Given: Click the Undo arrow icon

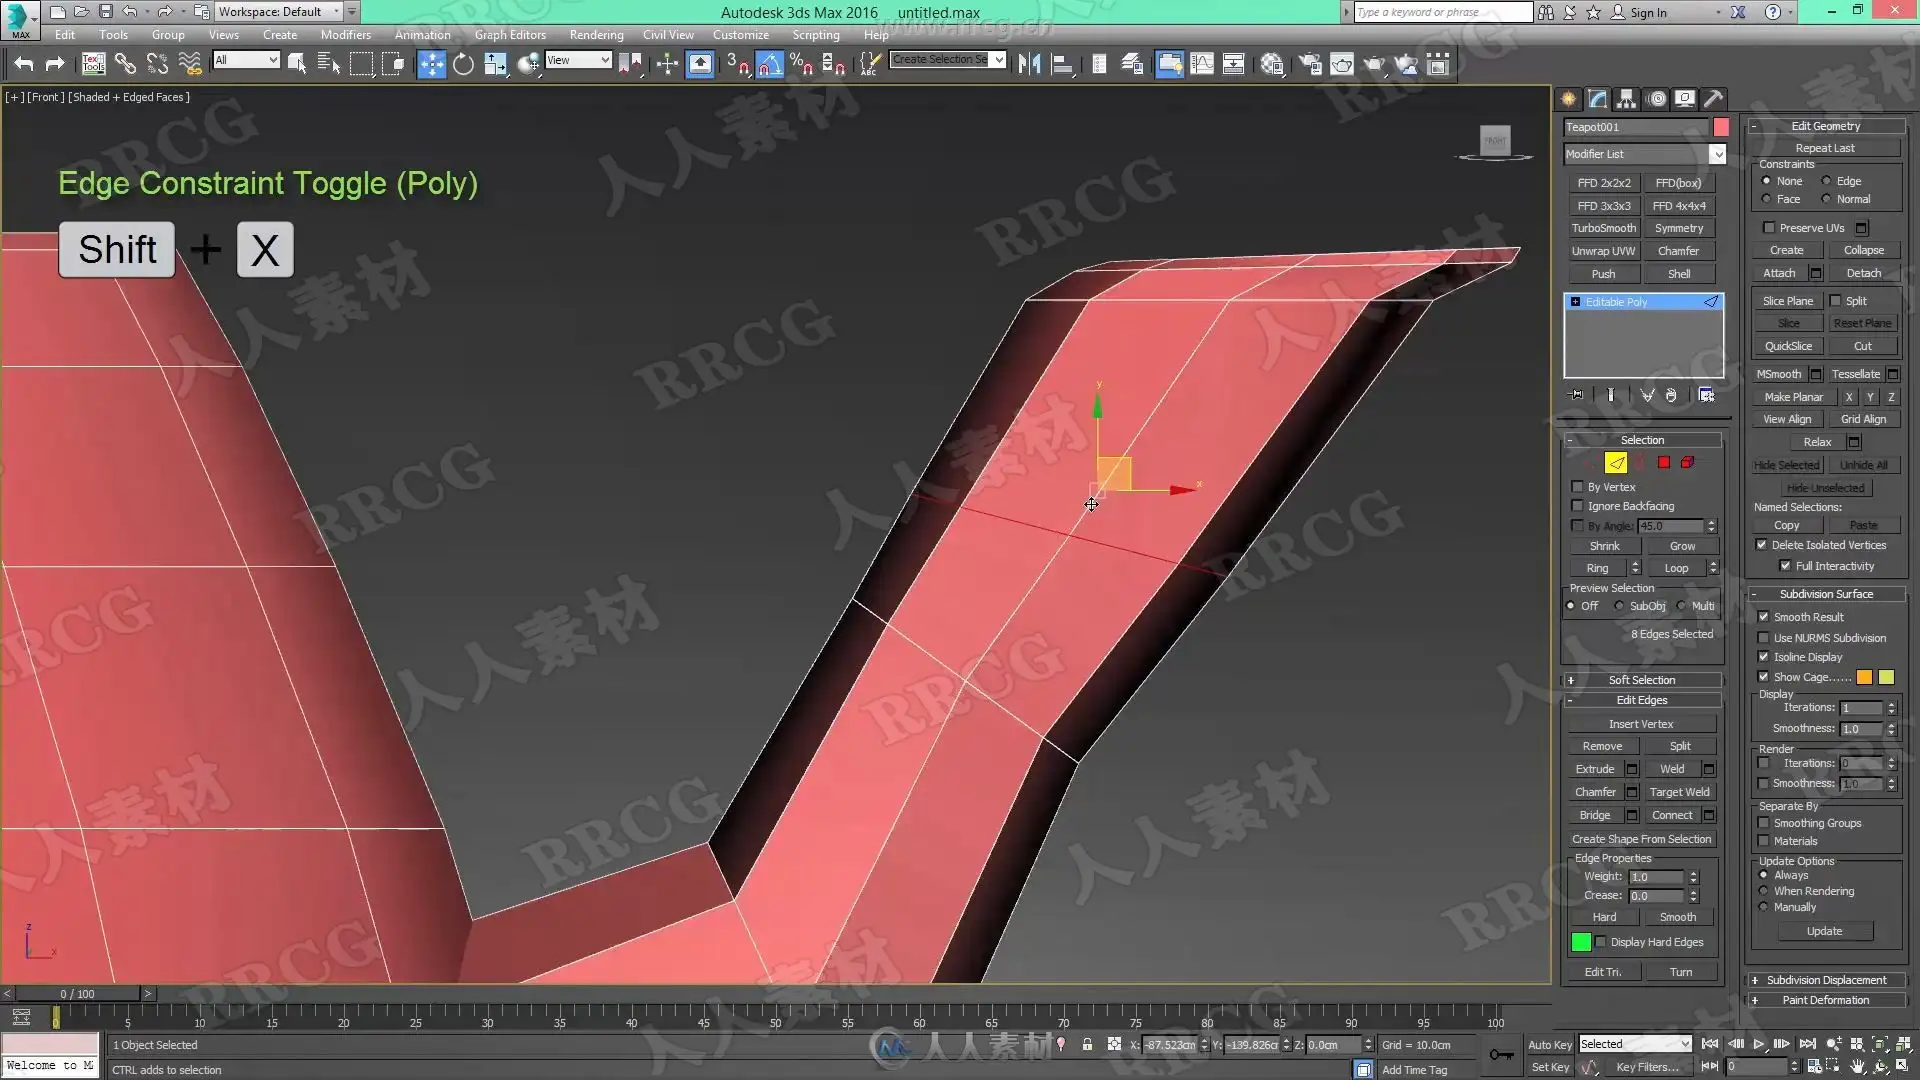Looking at the screenshot, I should tap(23, 64).
